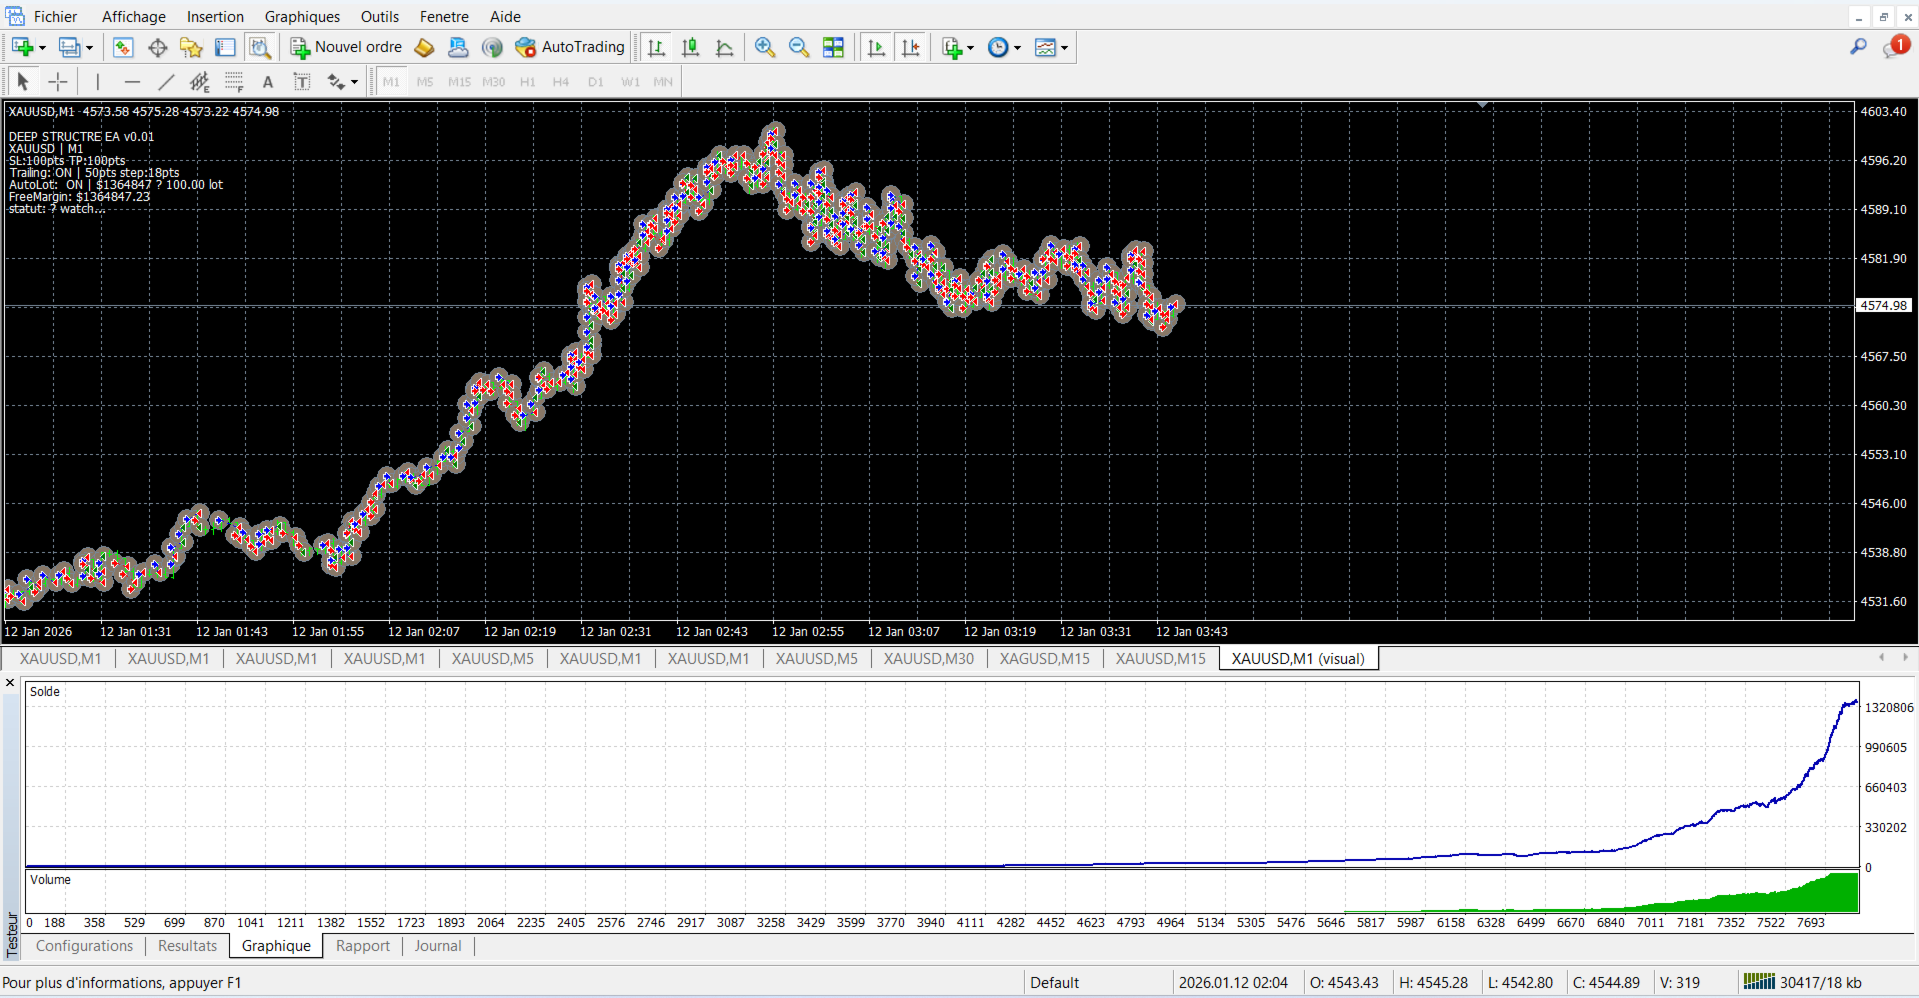This screenshot has height=998, width=1919.
Task: Switch chart to candlesticks mode
Action: tap(690, 47)
